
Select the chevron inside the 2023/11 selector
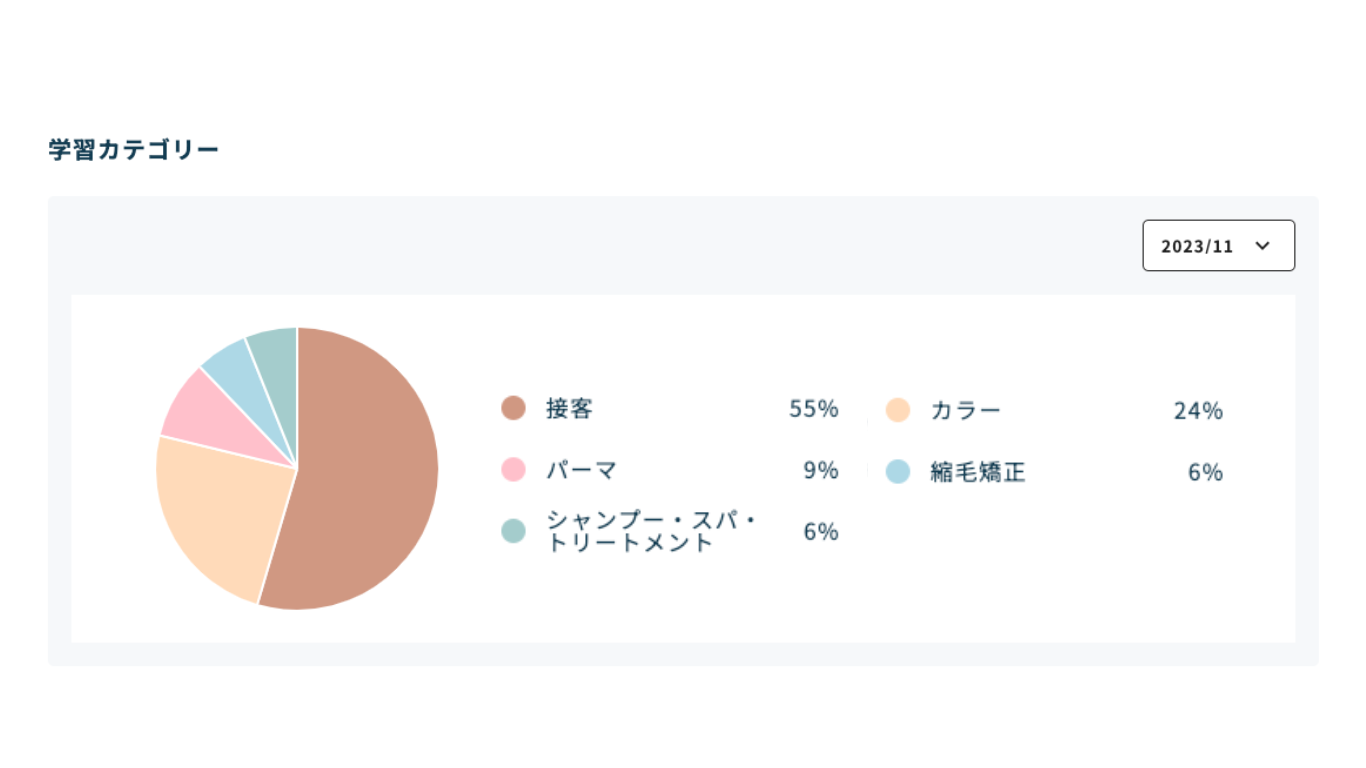tap(1262, 245)
